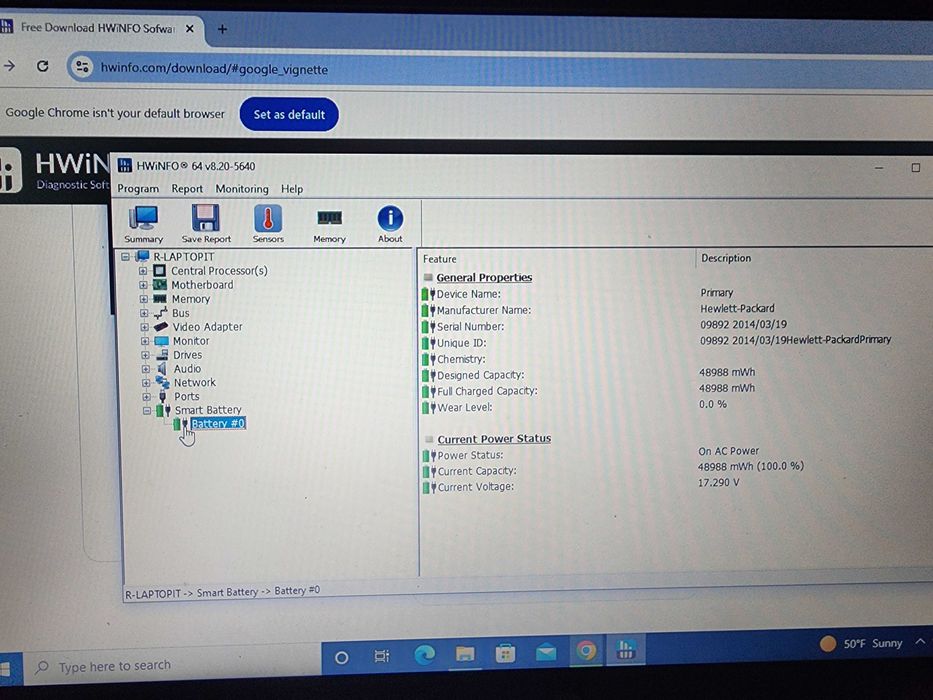Click the Save Report floppy icon
Screen dimensions: 933x700
click(206, 224)
